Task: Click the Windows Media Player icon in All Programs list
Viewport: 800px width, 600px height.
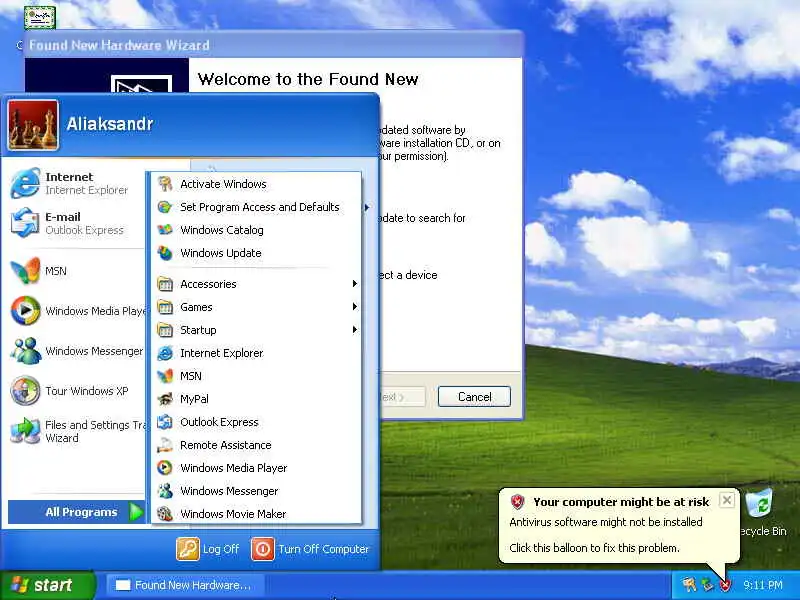Action: (165, 468)
